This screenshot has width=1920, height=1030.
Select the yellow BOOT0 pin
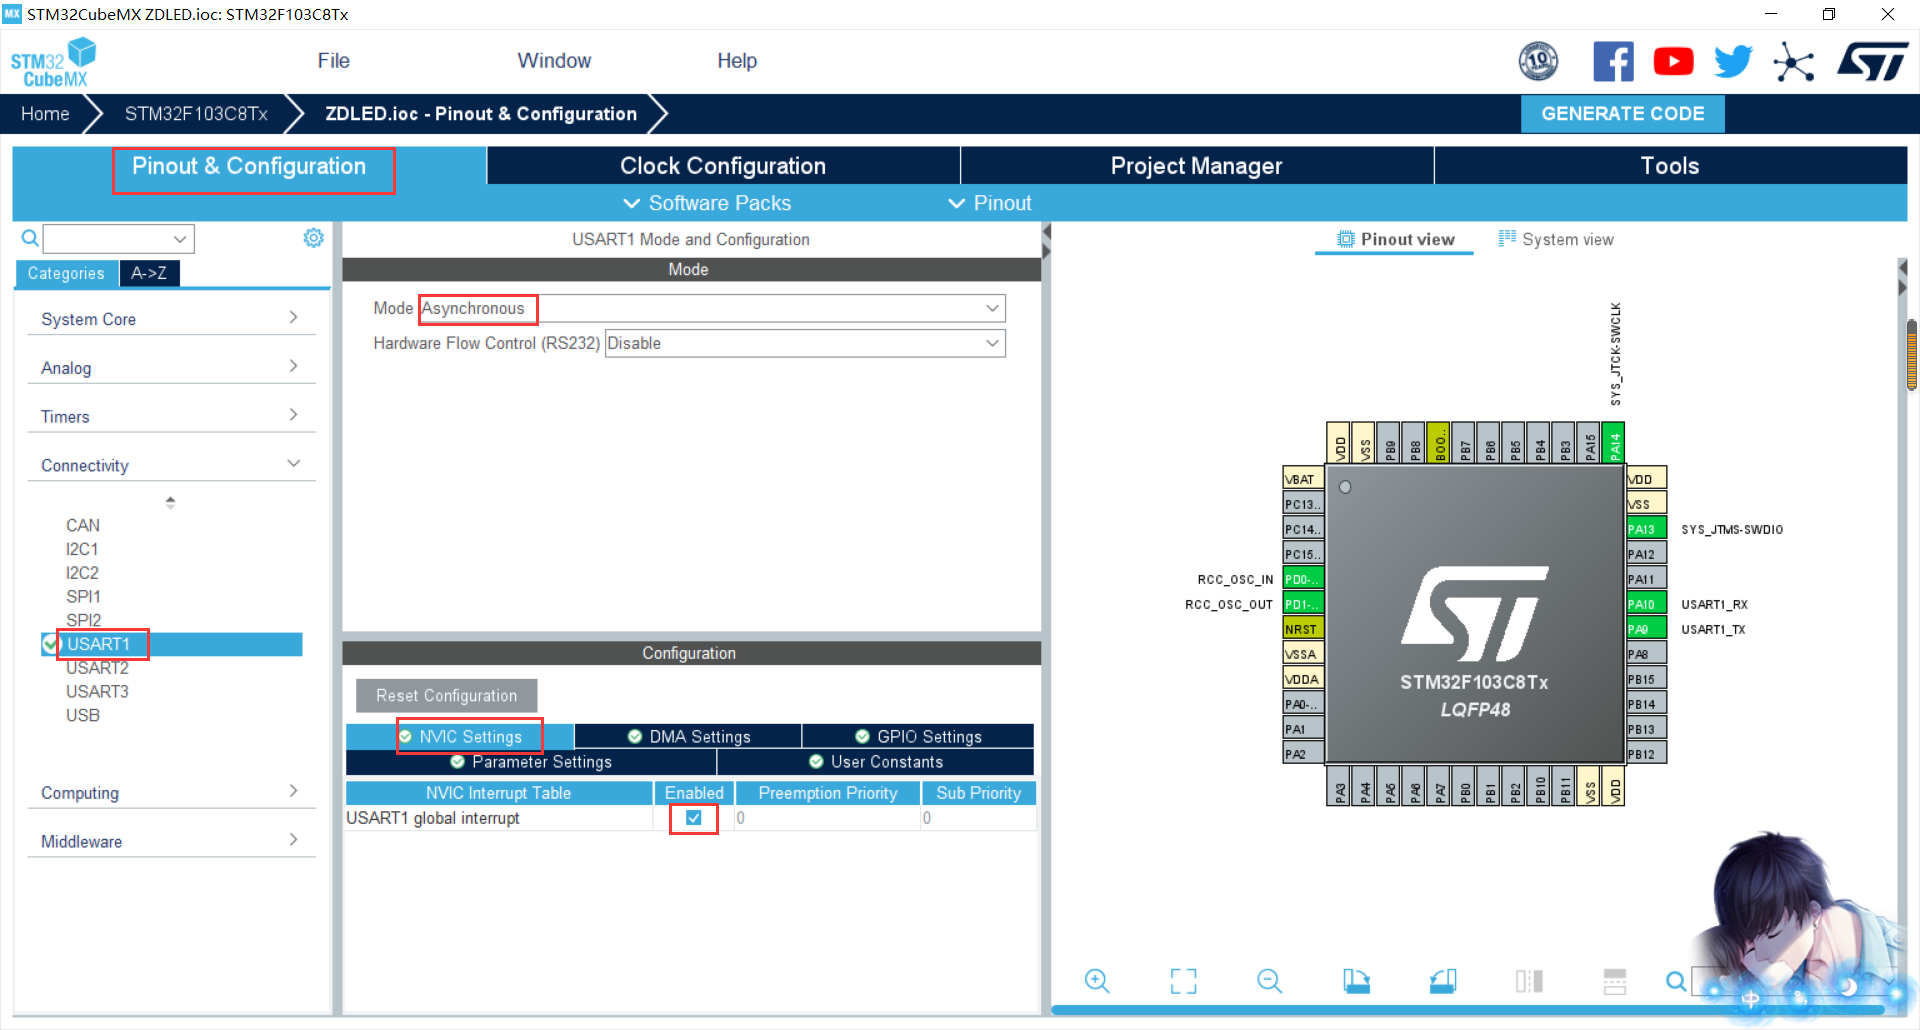point(1438,443)
